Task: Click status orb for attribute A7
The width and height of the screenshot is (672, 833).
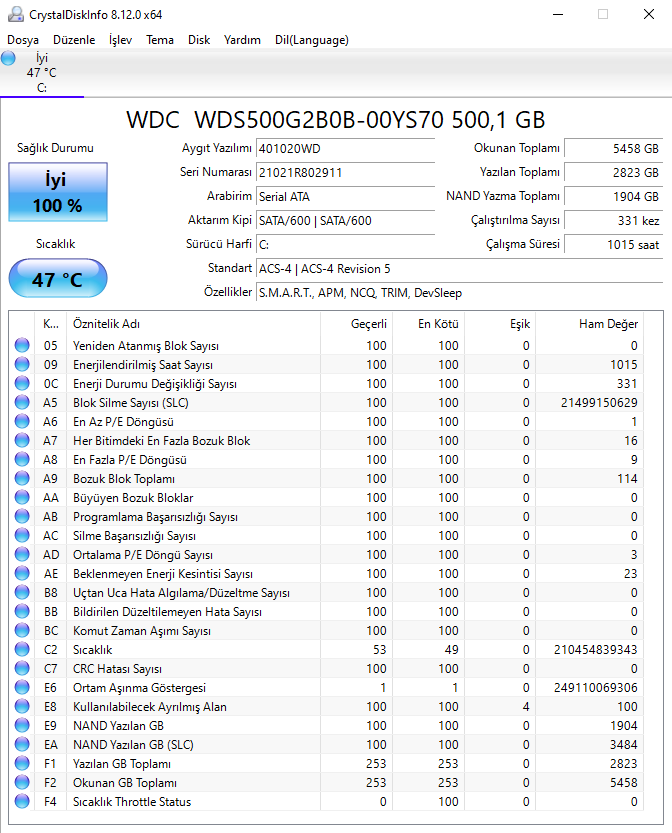Action: [x=22, y=440]
